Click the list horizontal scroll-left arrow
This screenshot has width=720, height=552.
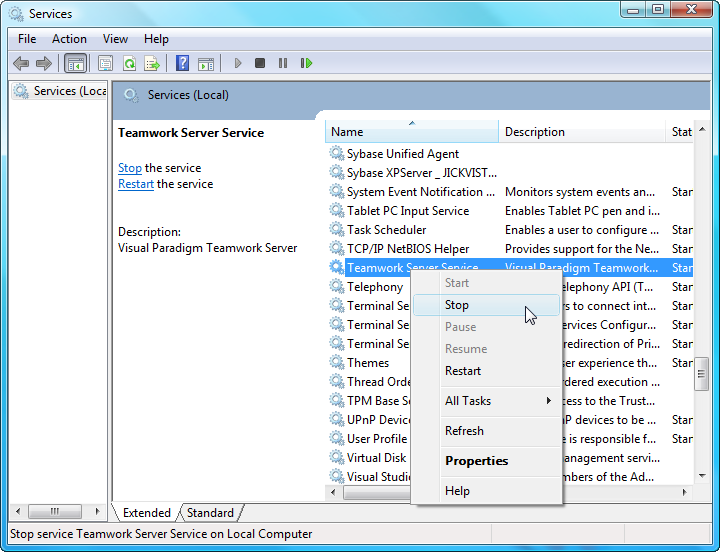tap(333, 492)
